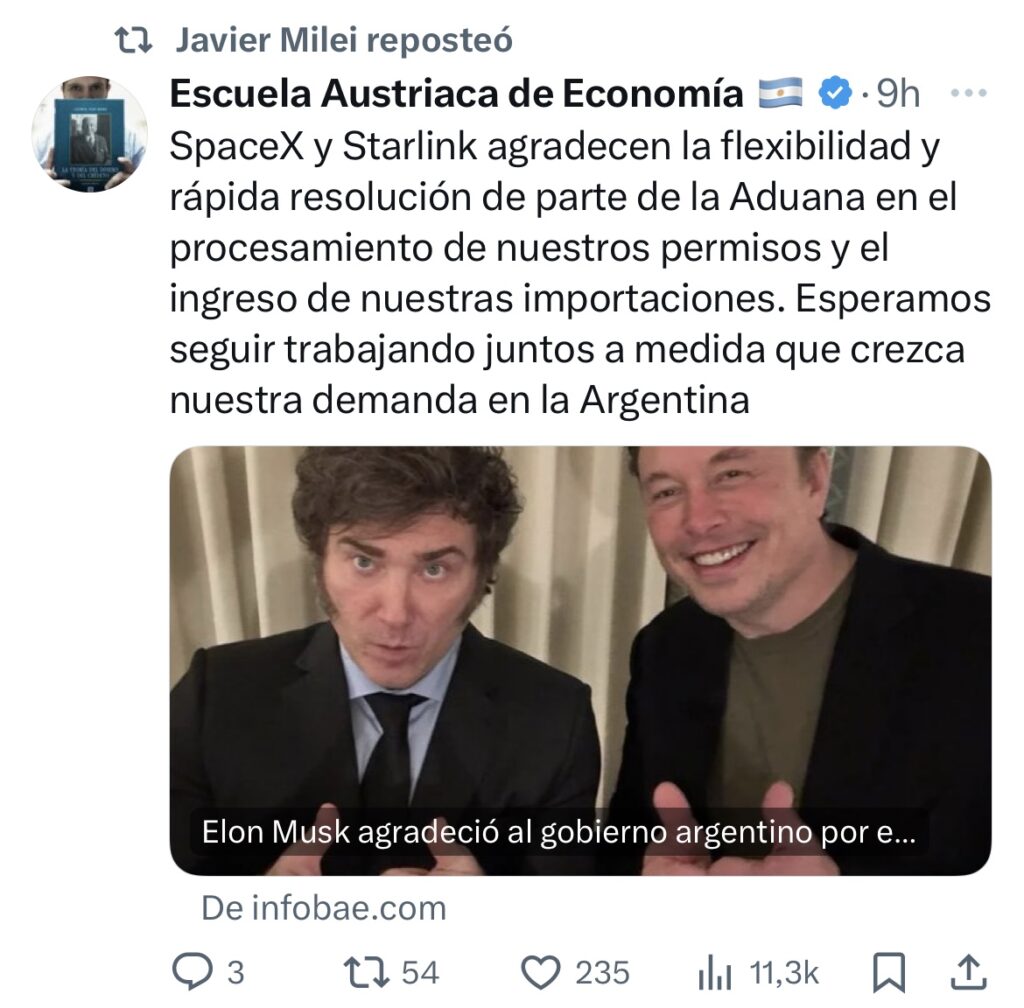This screenshot has width=1024, height=1008.
Task: Open the share arrow icon
Action: point(968,972)
